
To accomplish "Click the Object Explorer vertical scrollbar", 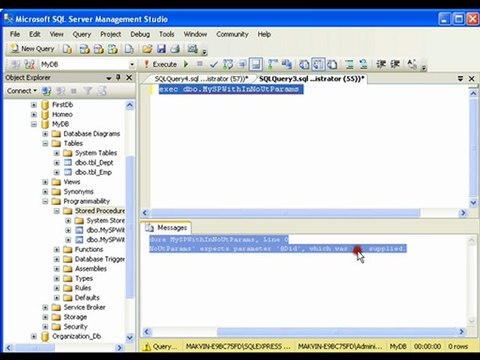I will tap(130, 227).
